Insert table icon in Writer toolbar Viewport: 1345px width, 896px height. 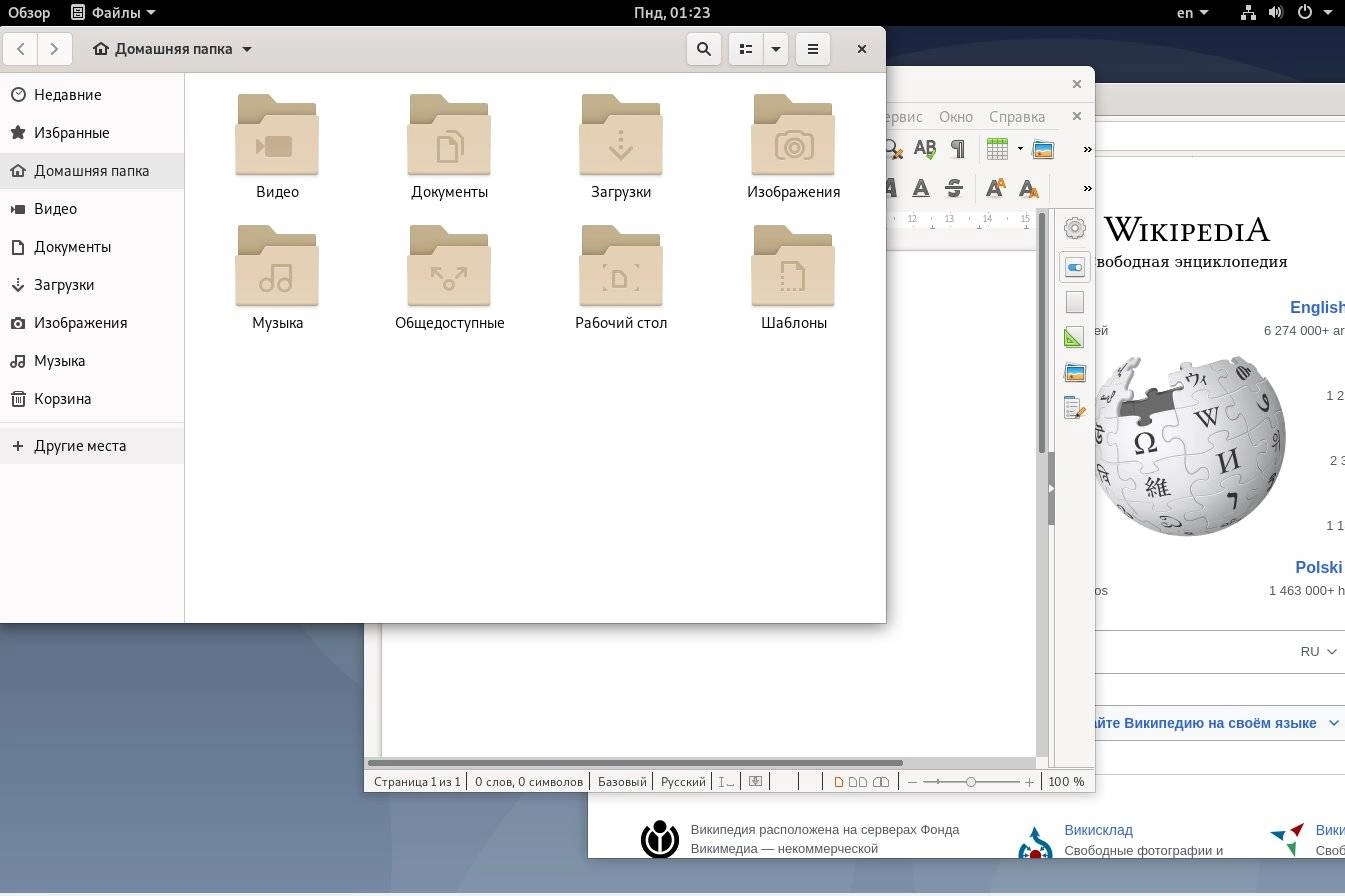tap(997, 149)
